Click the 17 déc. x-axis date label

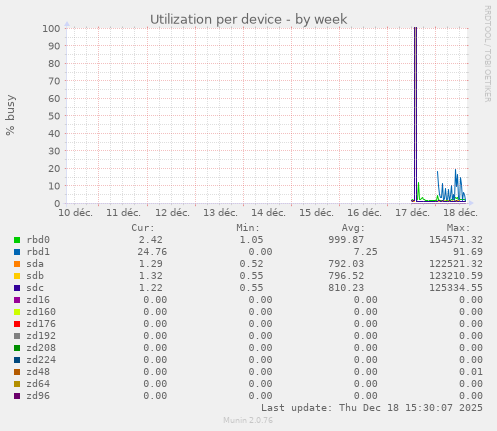click(x=412, y=213)
